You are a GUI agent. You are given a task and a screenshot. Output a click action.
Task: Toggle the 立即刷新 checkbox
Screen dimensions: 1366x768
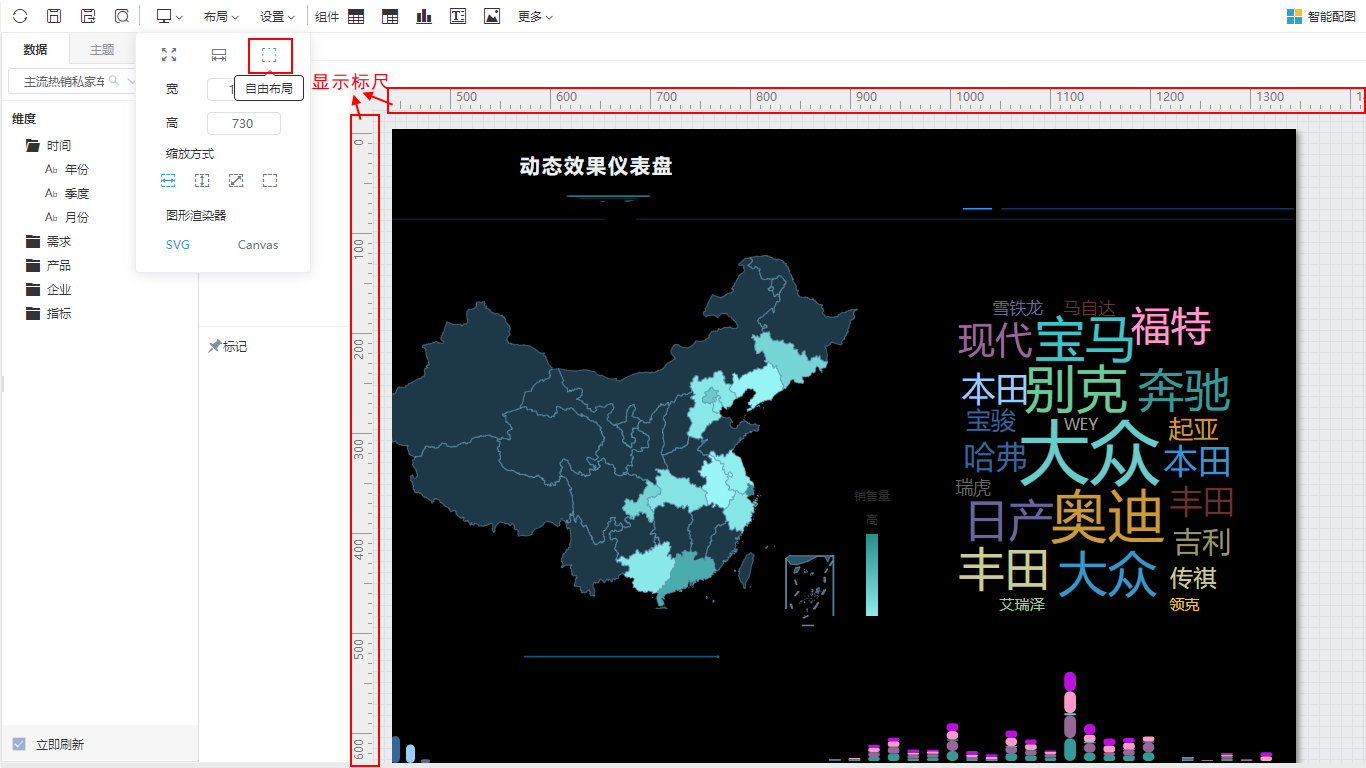[x=19, y=744]
